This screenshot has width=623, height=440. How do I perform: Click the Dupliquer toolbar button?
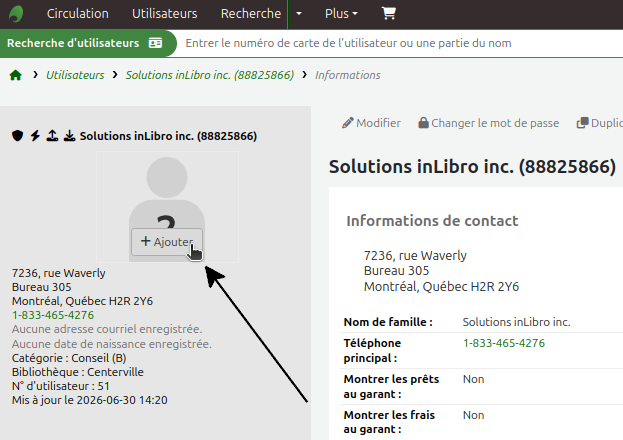(x=600, y=123)
